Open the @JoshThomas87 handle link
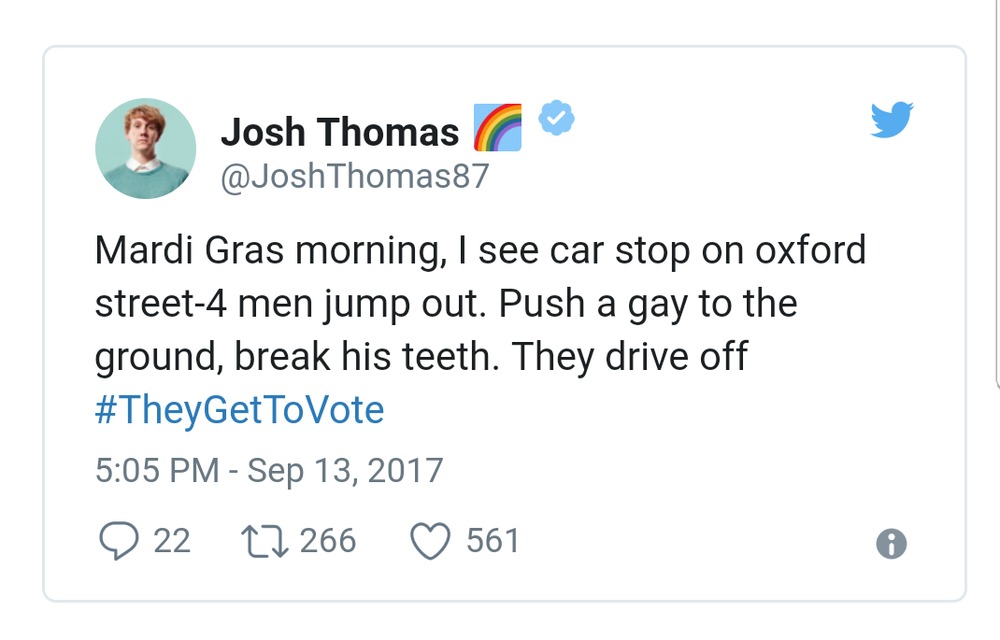 (354, 176)
